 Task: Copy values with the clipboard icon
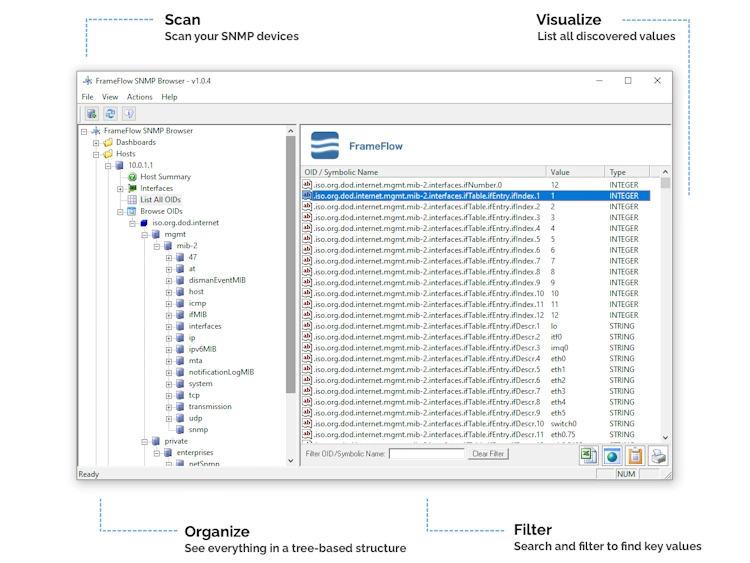[x=635, y=455]
